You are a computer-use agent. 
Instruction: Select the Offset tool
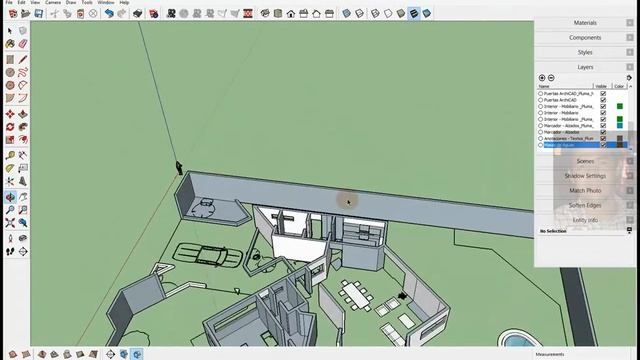click(x=23, y=140)
